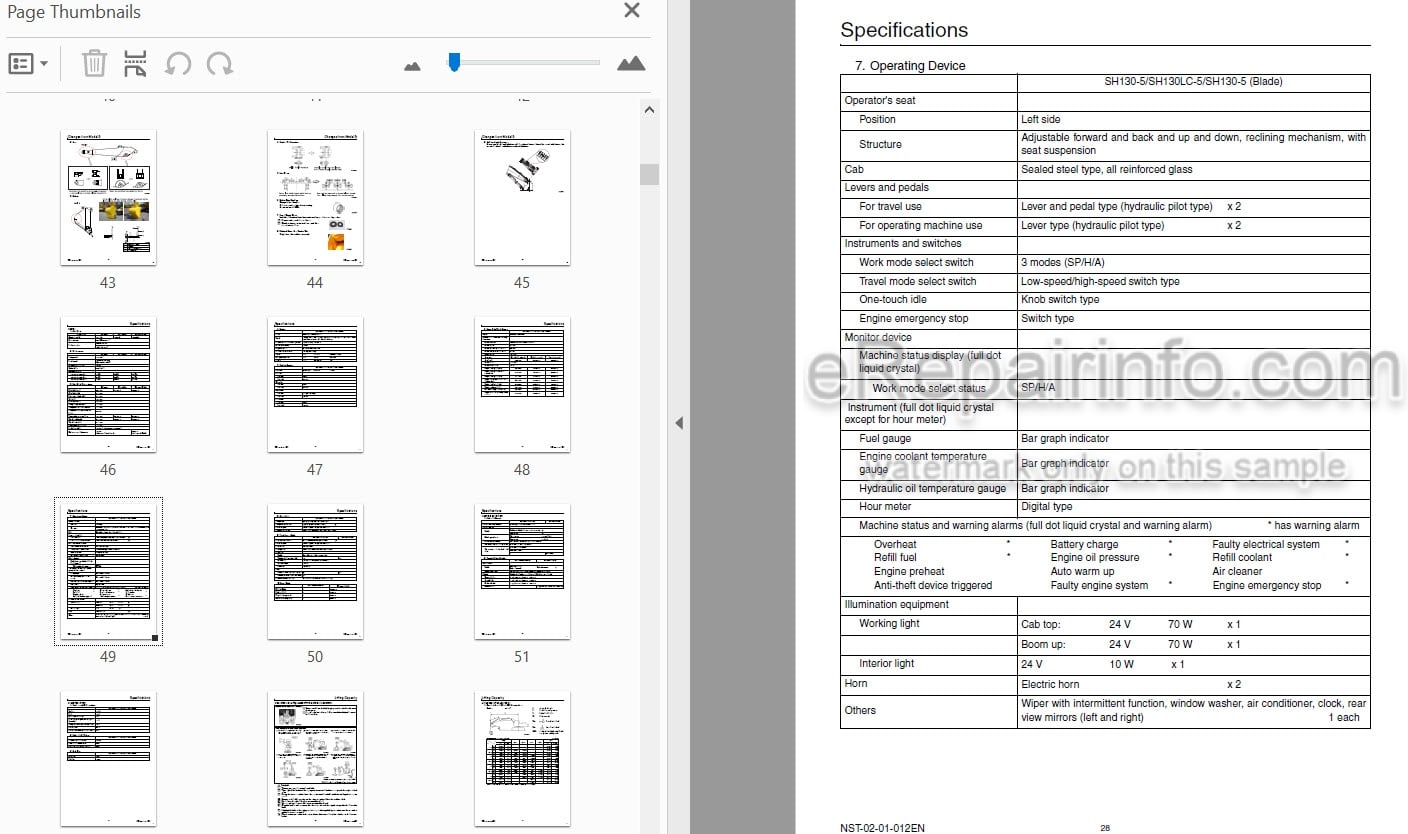Open page 47 thumbnail
This screenshot has width=1408, height=834.
click(x=315, y=385)
